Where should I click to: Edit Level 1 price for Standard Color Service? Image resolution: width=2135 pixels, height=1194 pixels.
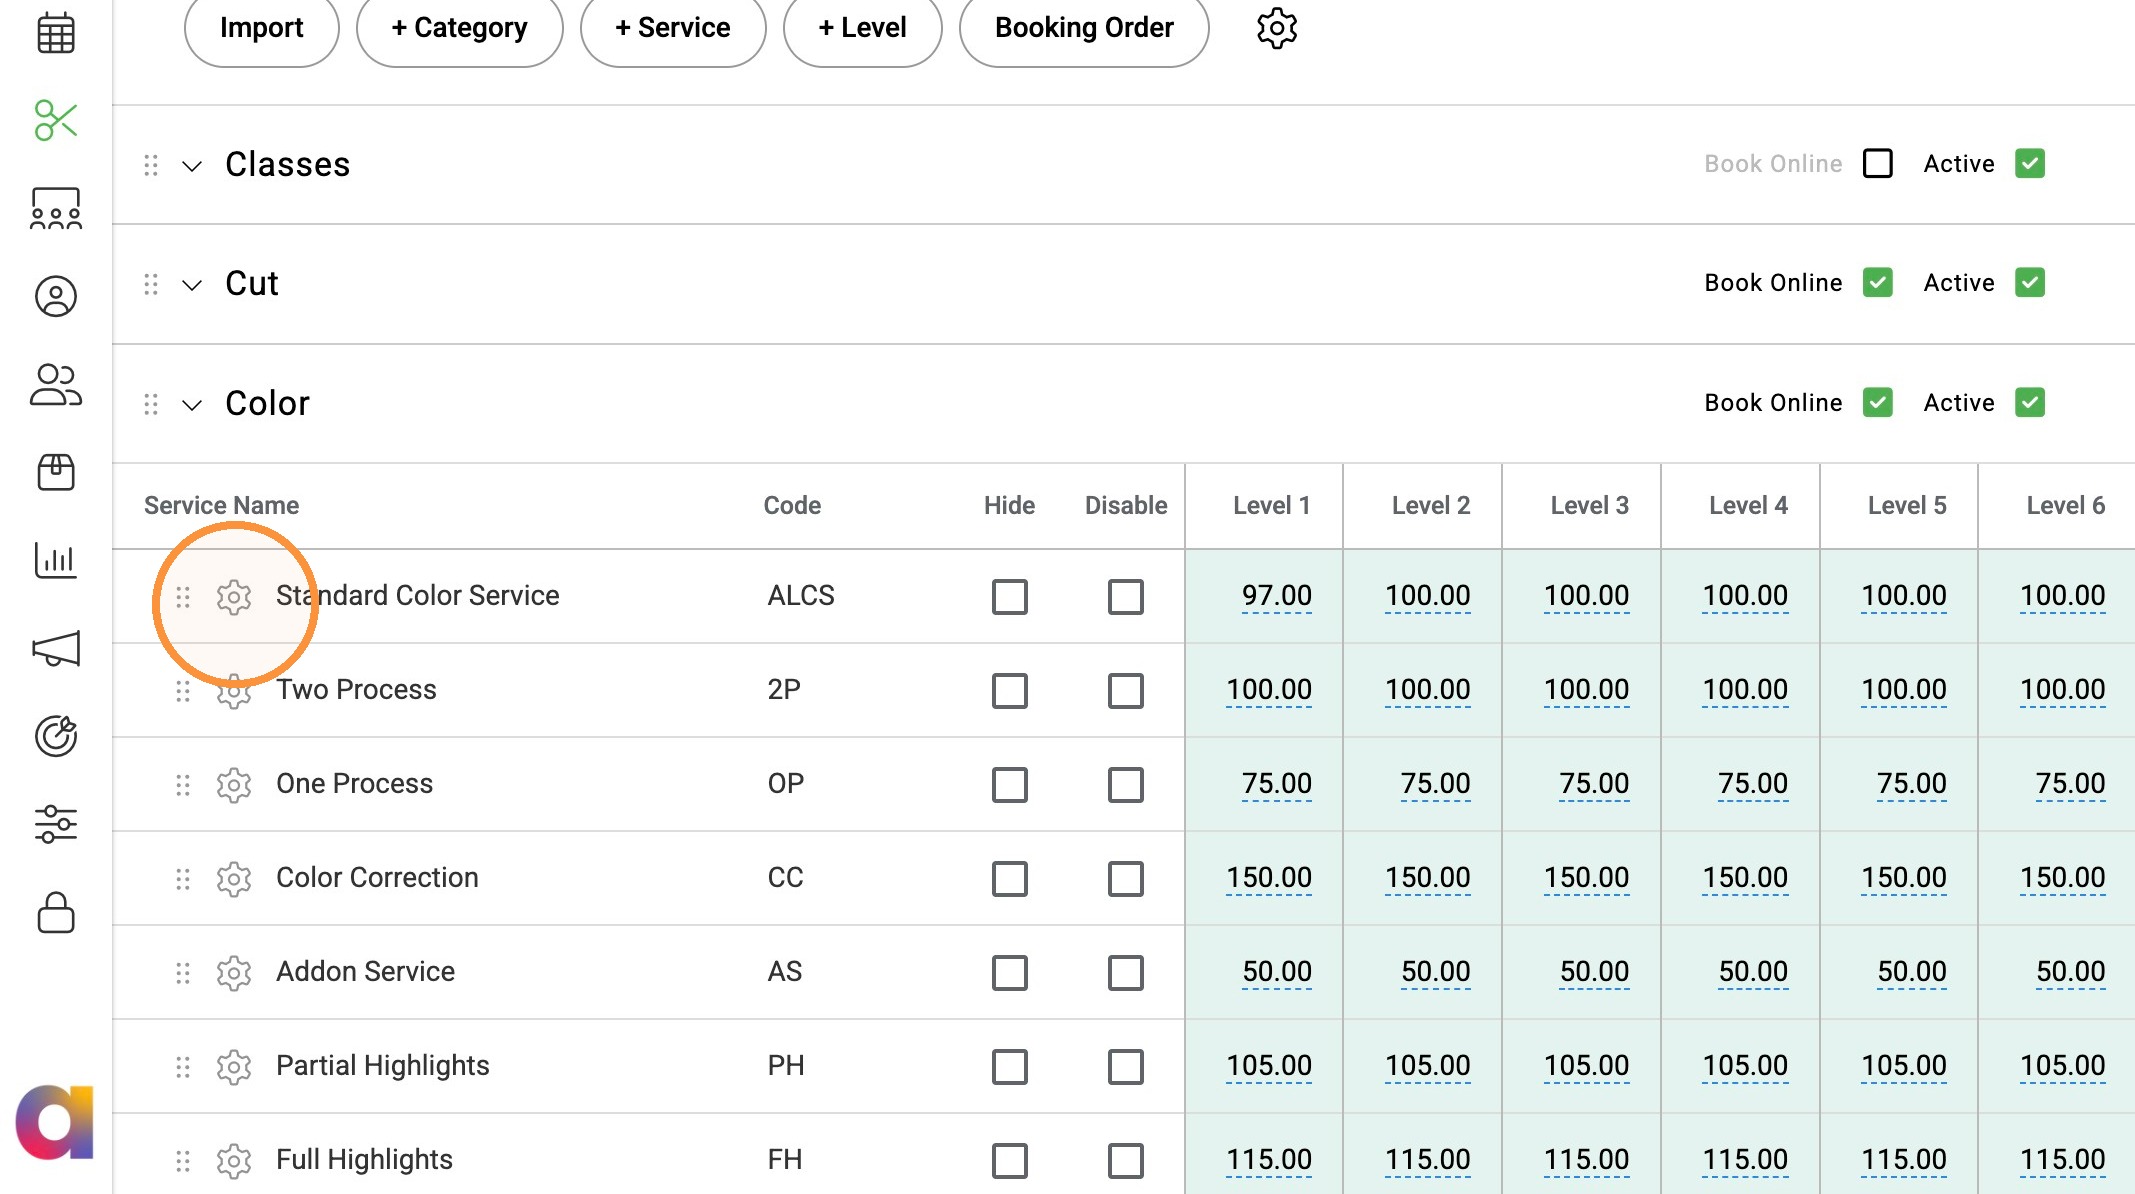pyautogui.click(x=1276, y=596)
